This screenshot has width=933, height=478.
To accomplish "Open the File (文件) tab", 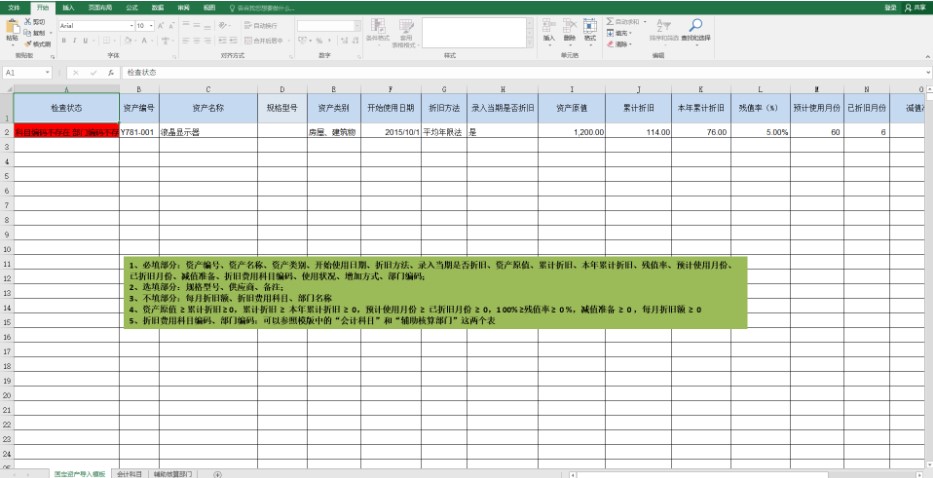I will point(14,8).
